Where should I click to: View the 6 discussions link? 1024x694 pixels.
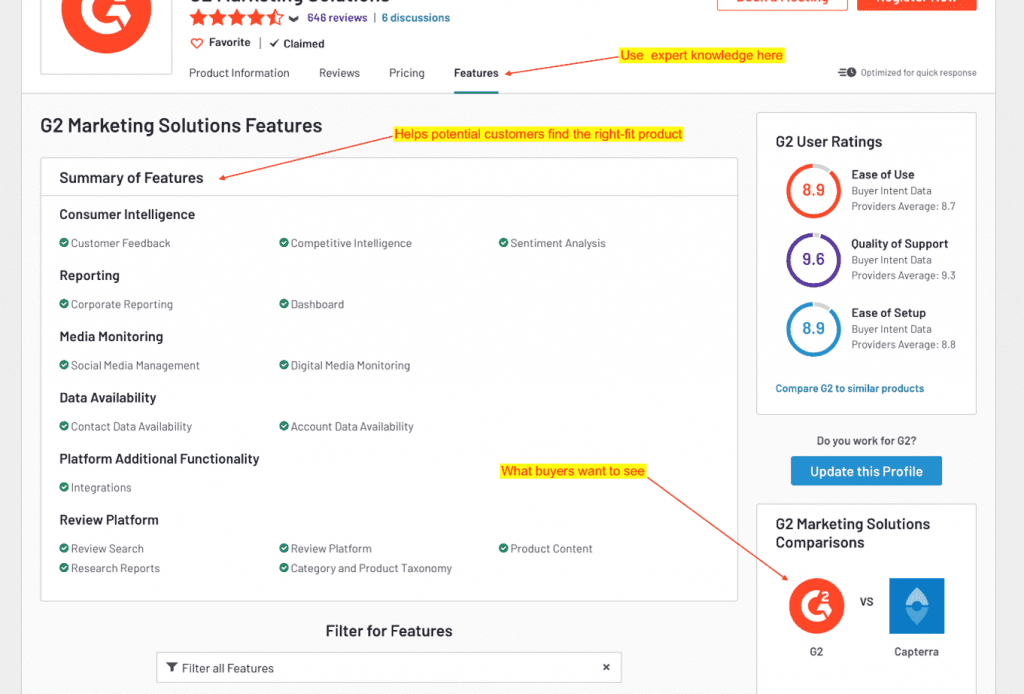[x=415, y=18]
